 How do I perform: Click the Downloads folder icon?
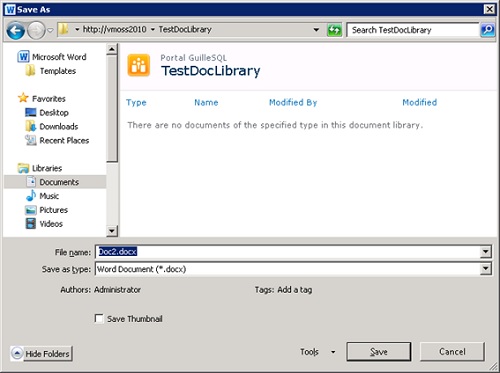tap(31, 126)
